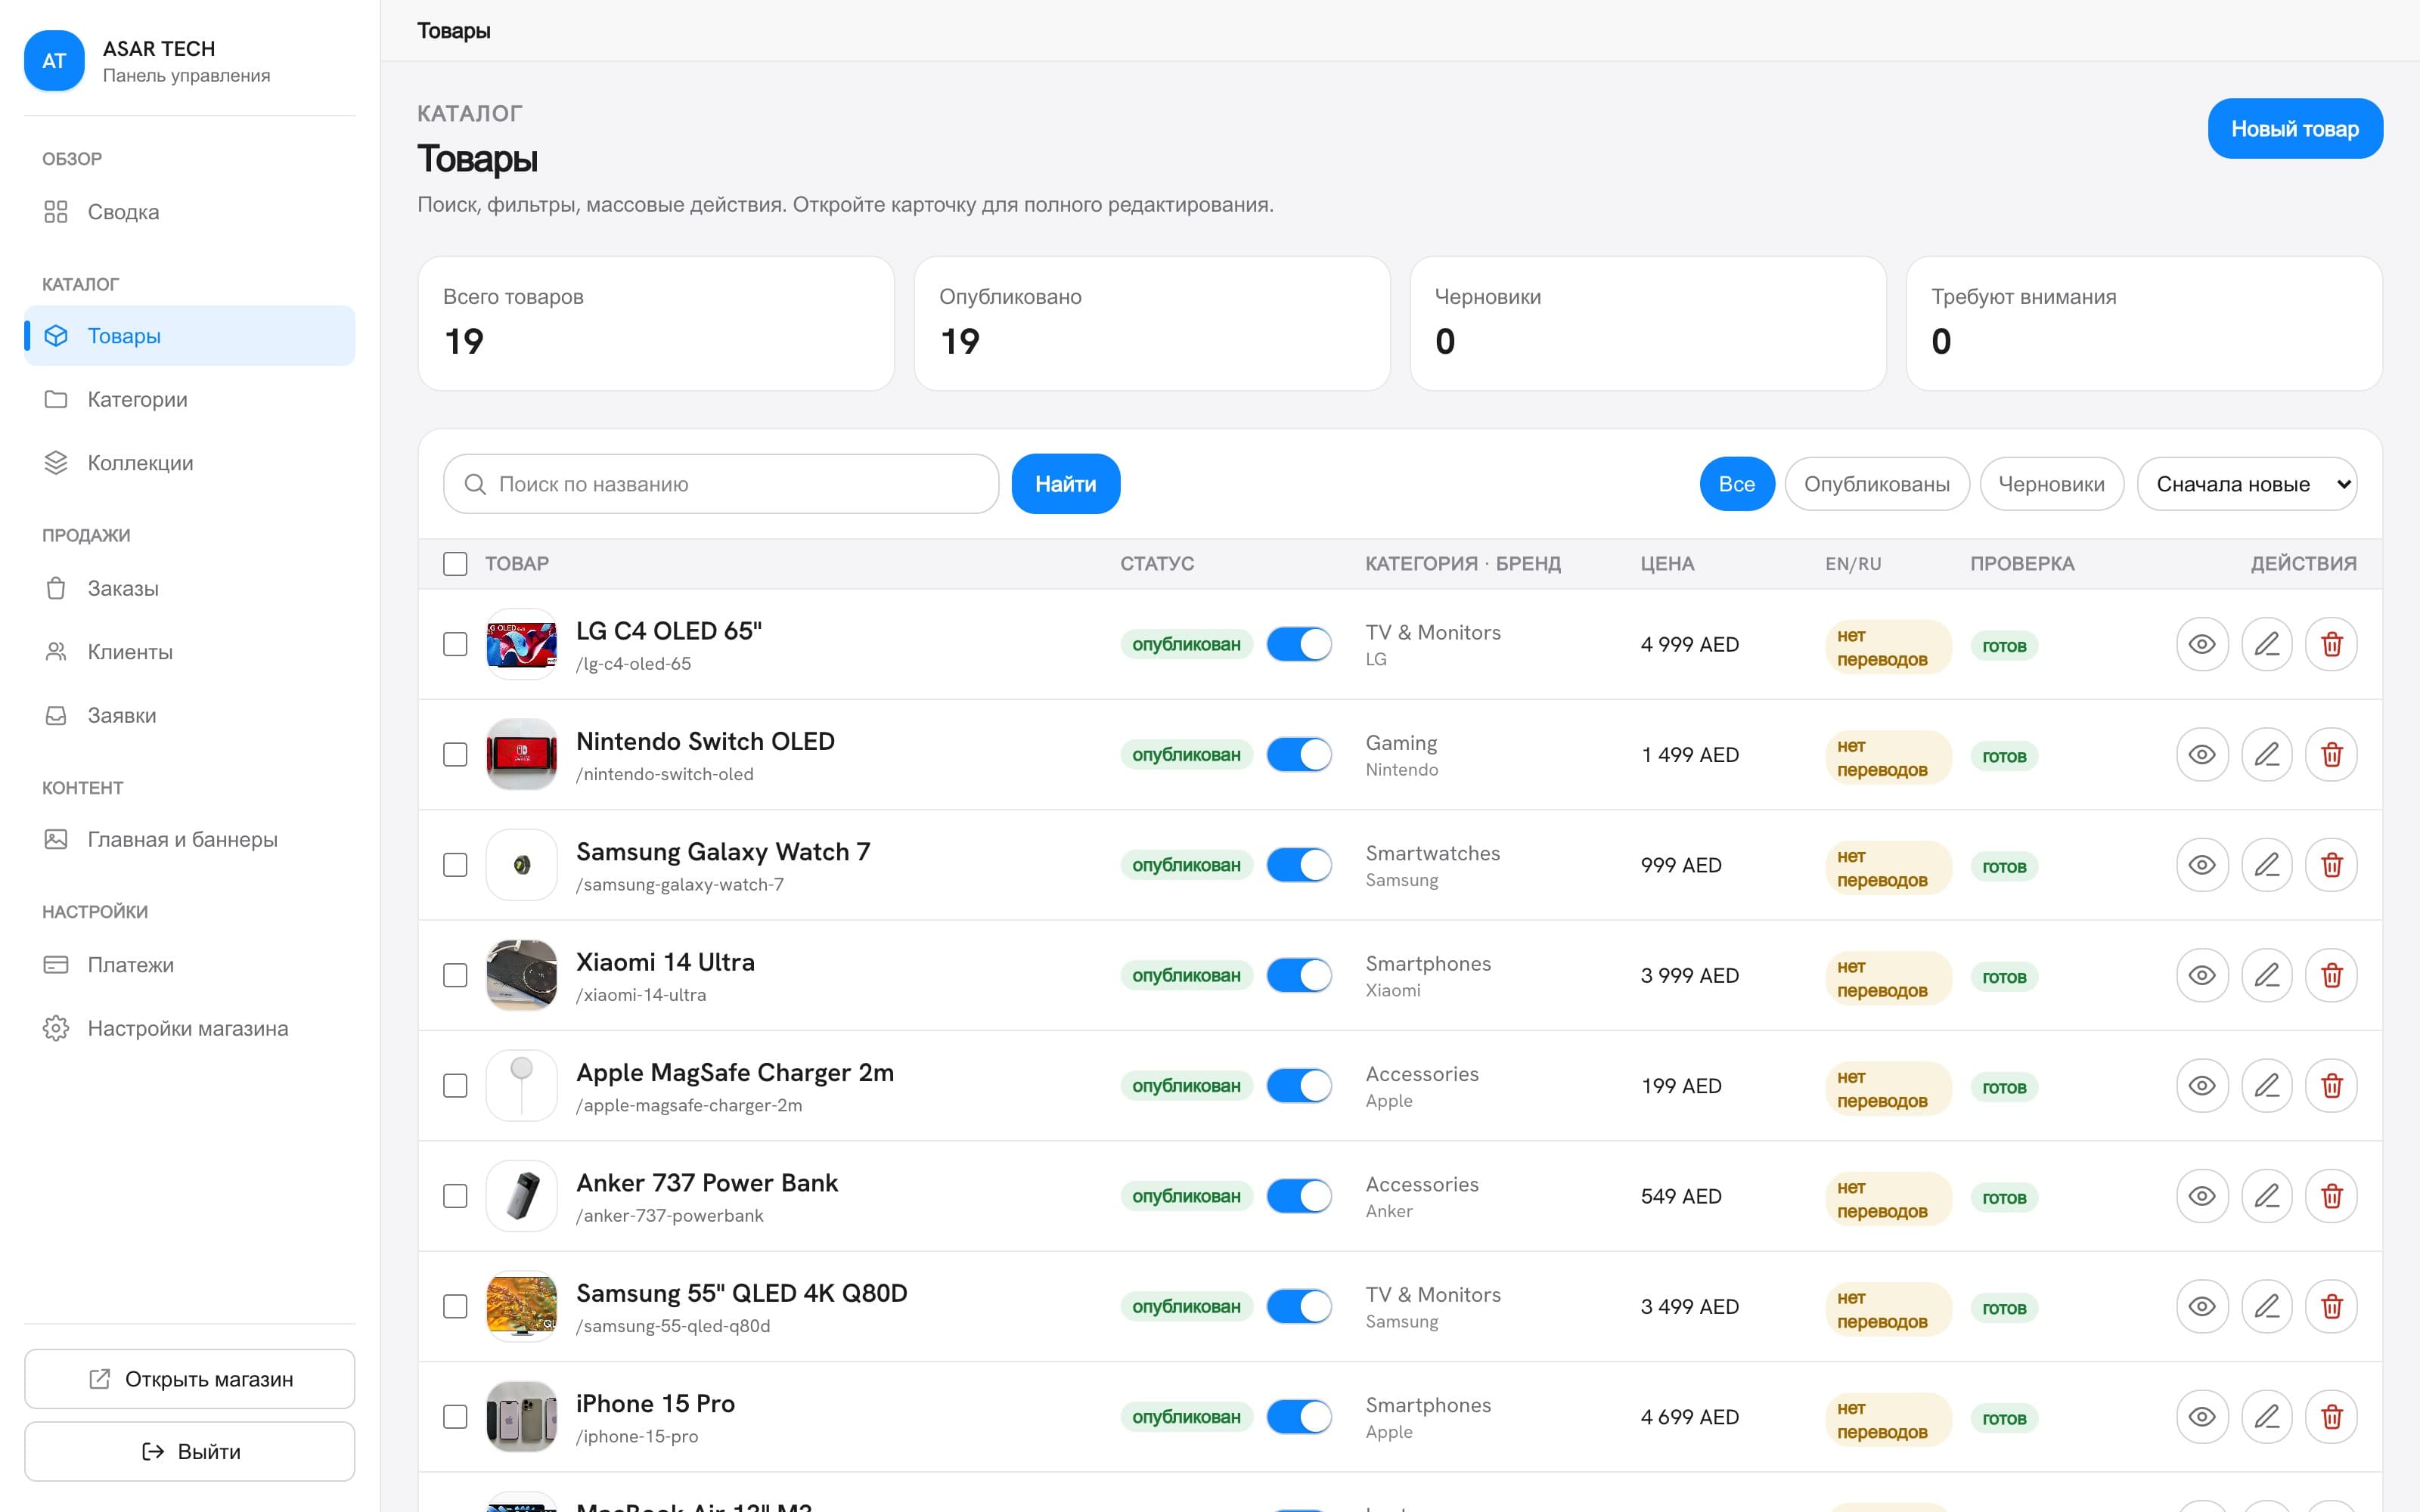Viewport: 2420px width, 1512px height.
Task: View the iPhone 15 Pro product (eye icon)
Action: (2202, 1417)
